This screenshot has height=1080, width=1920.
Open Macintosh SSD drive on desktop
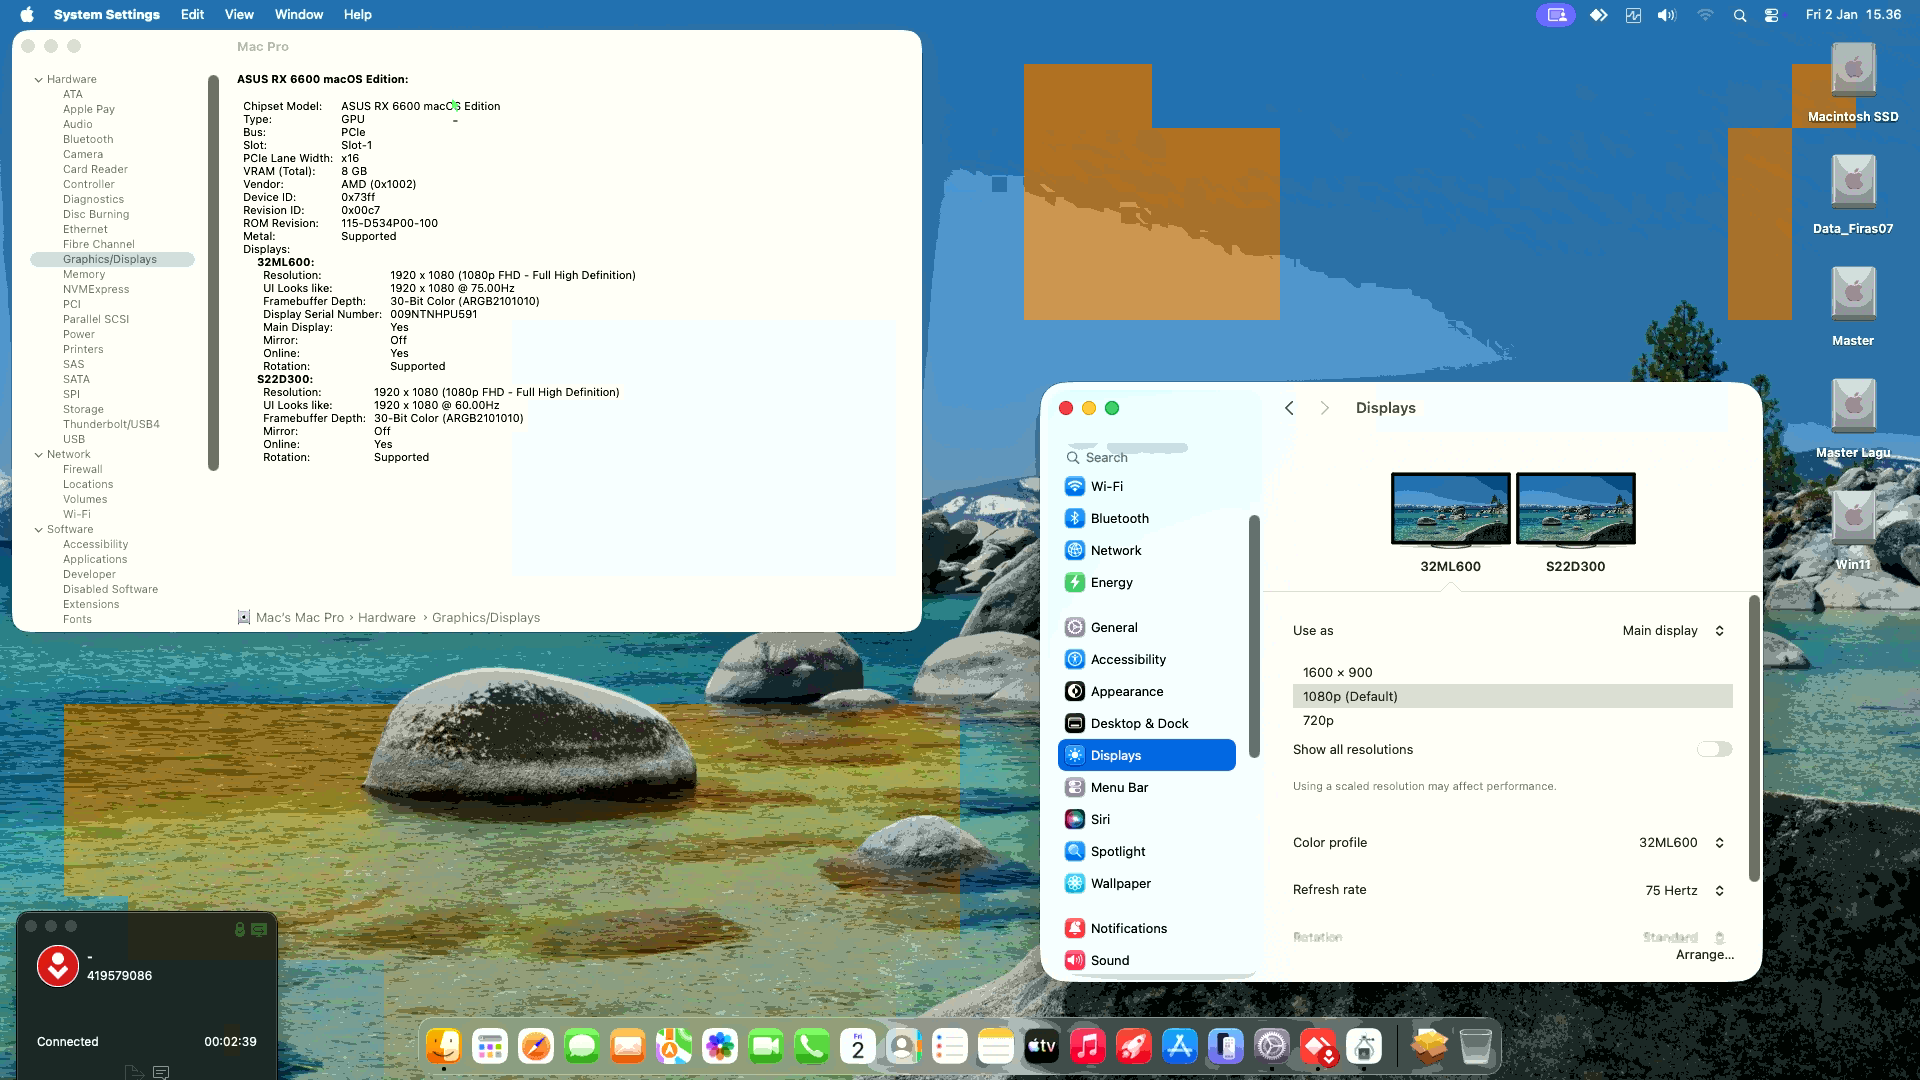pyautogui.click(x=1853, y=82)
